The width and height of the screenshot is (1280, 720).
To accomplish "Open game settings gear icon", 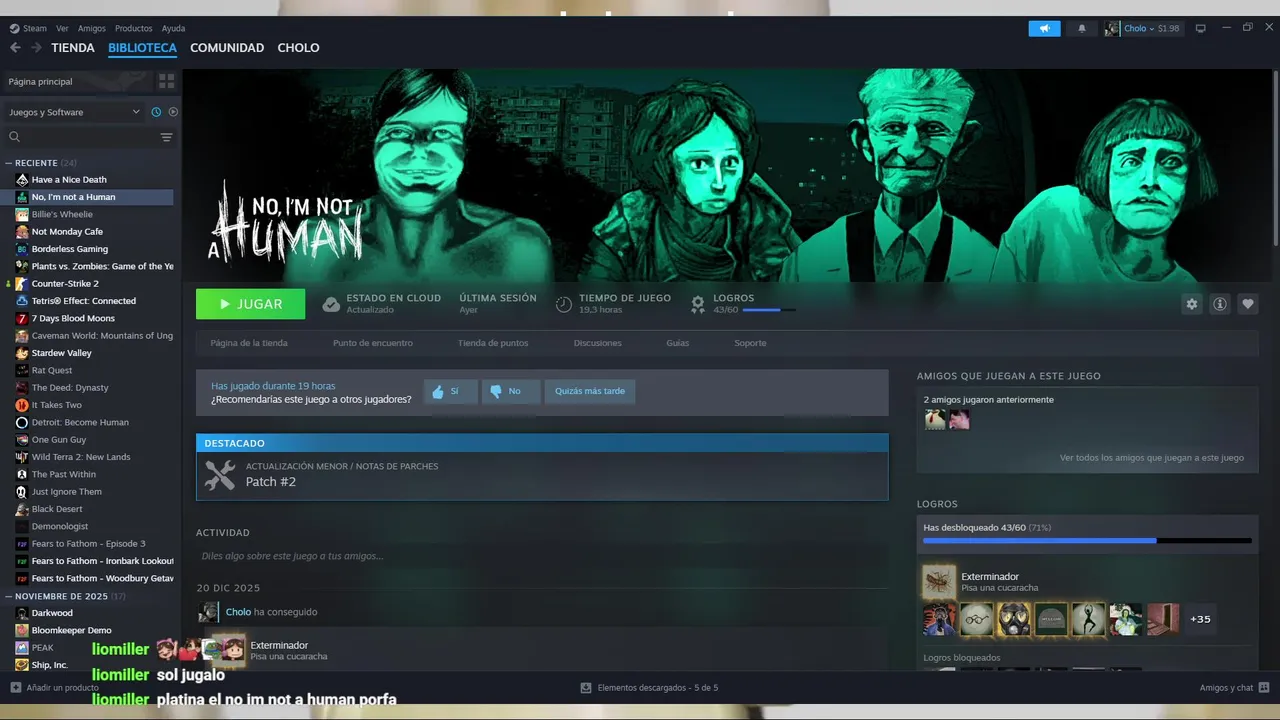I will click(x=1191, y=304).
